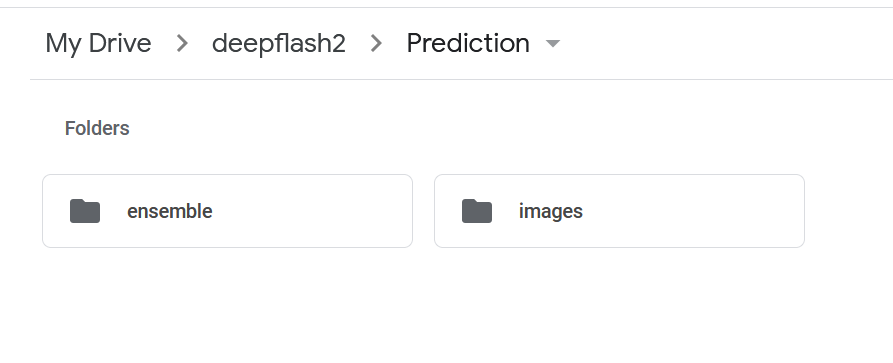
Task: Click the Folders section heading
Action: (x=97, y=128)
